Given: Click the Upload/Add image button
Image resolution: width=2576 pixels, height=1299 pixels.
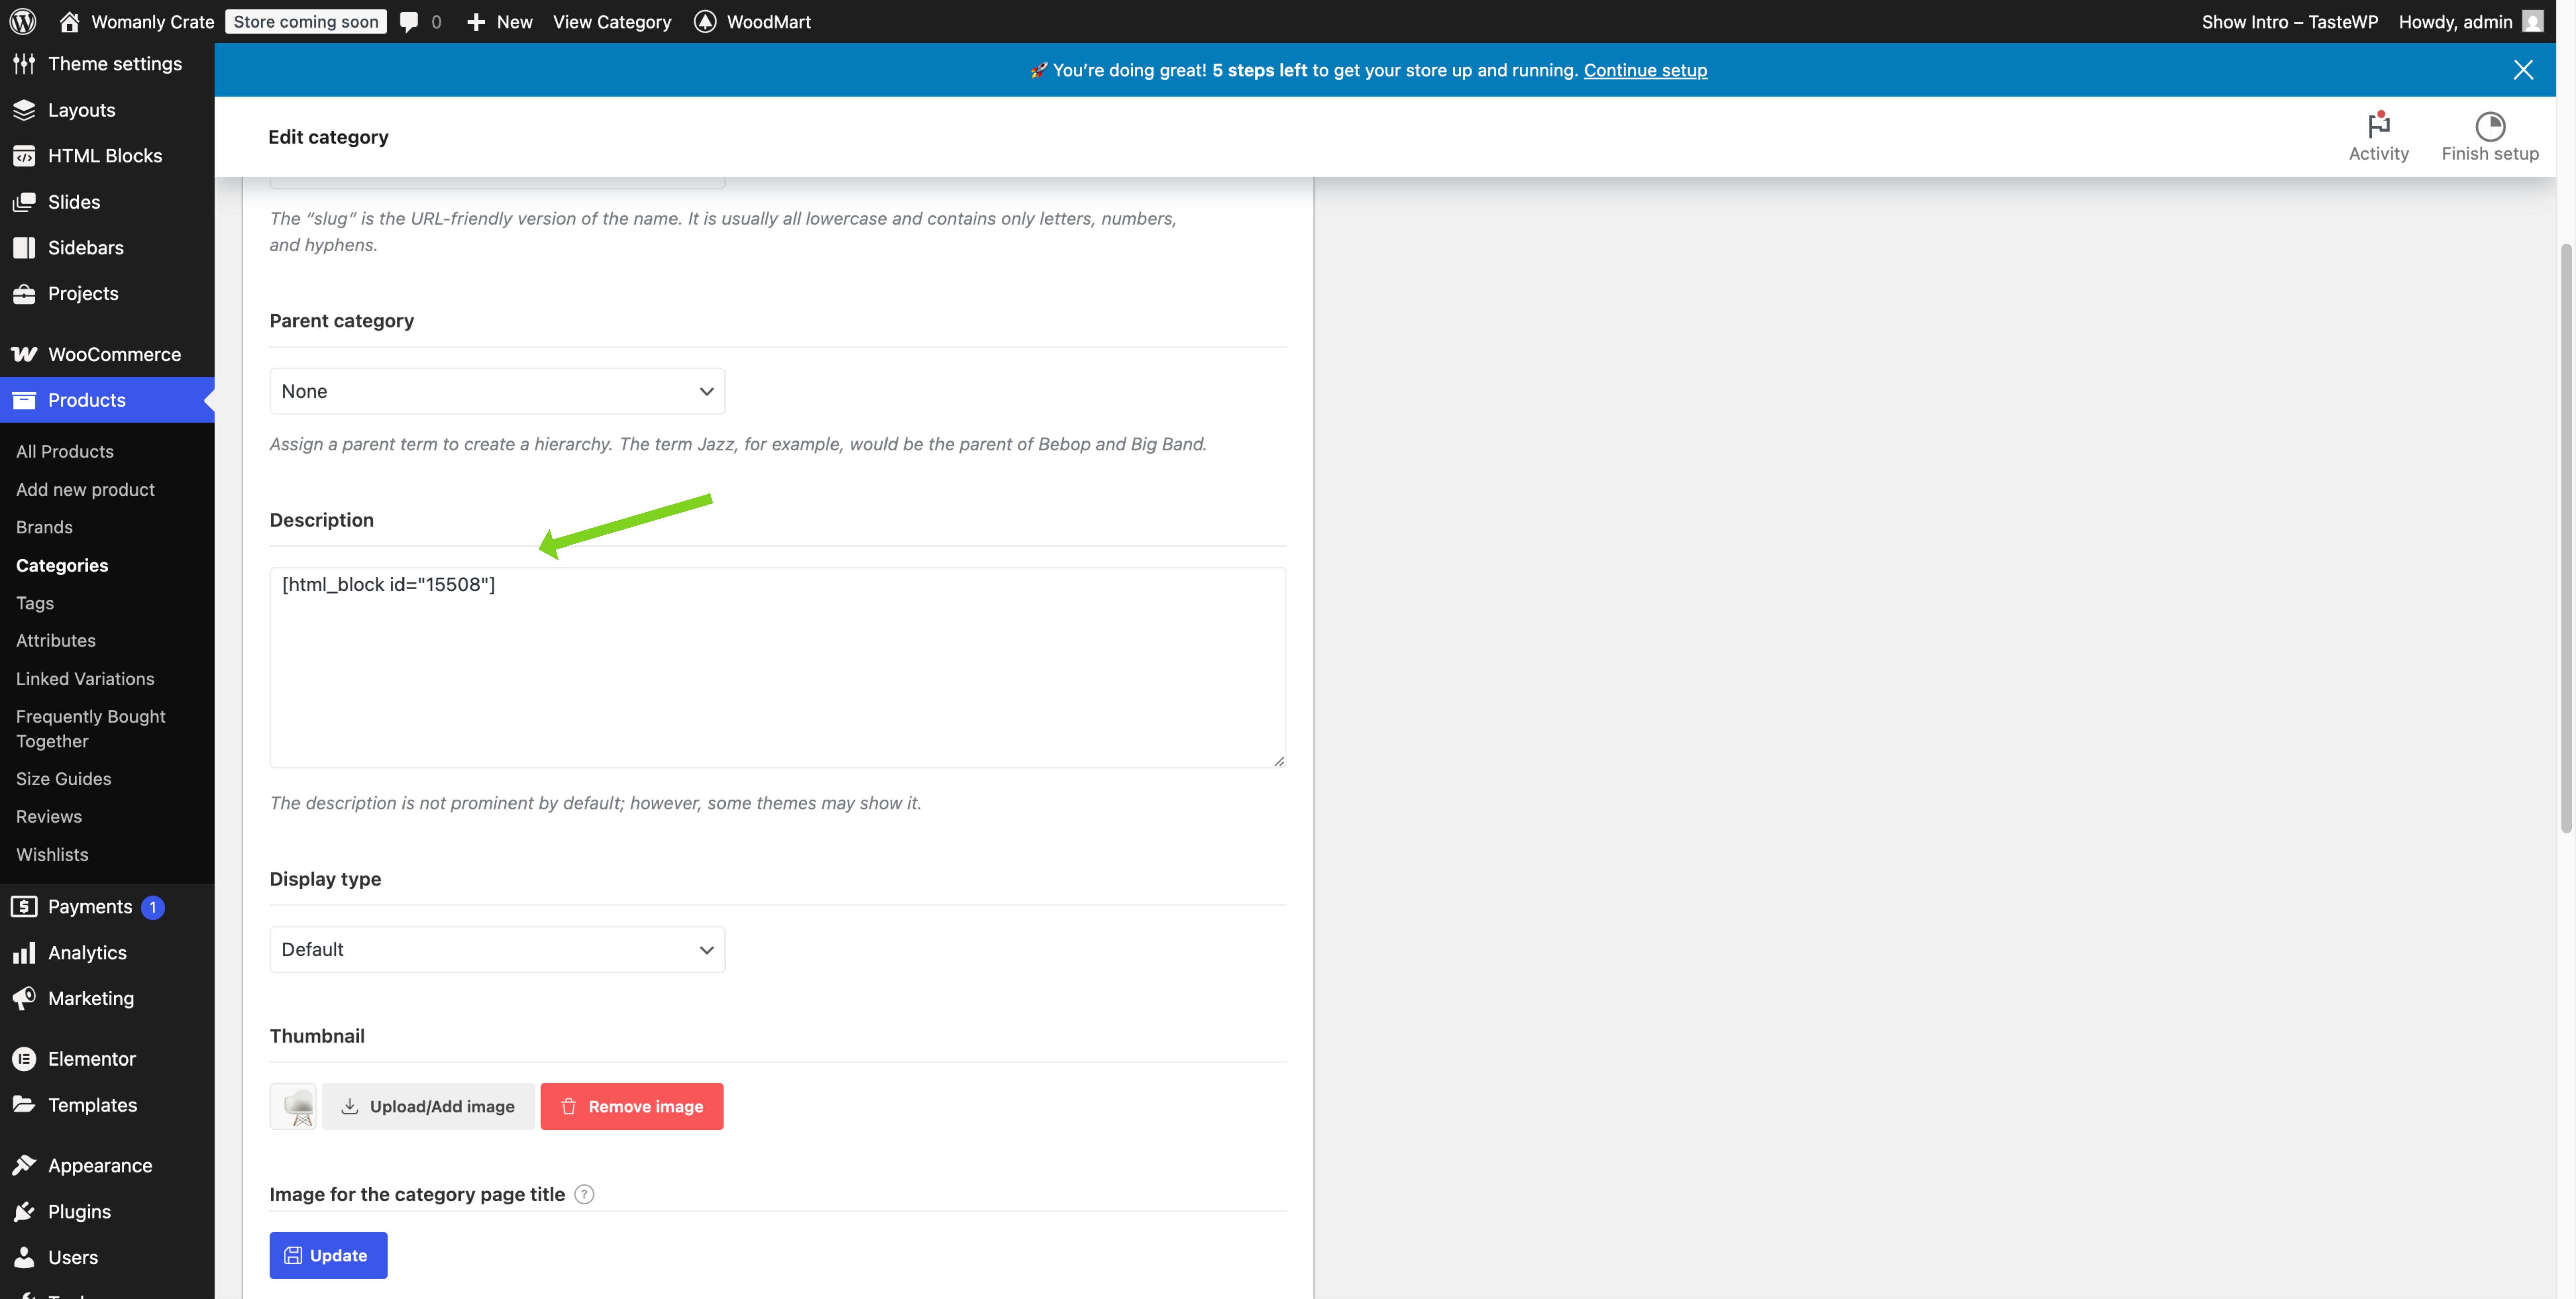Looking at the screenshot, I should 428,1106.
